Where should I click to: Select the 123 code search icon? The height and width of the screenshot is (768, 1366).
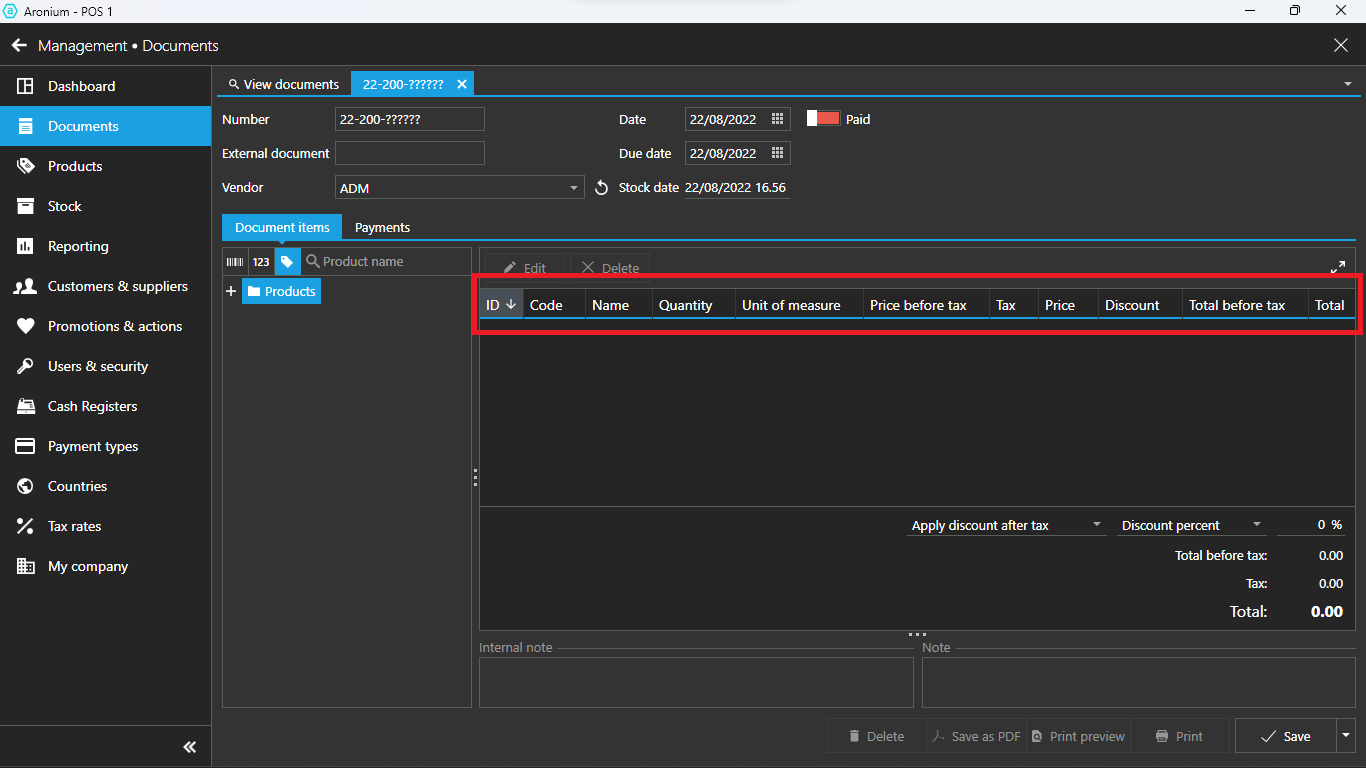point(261,262)
